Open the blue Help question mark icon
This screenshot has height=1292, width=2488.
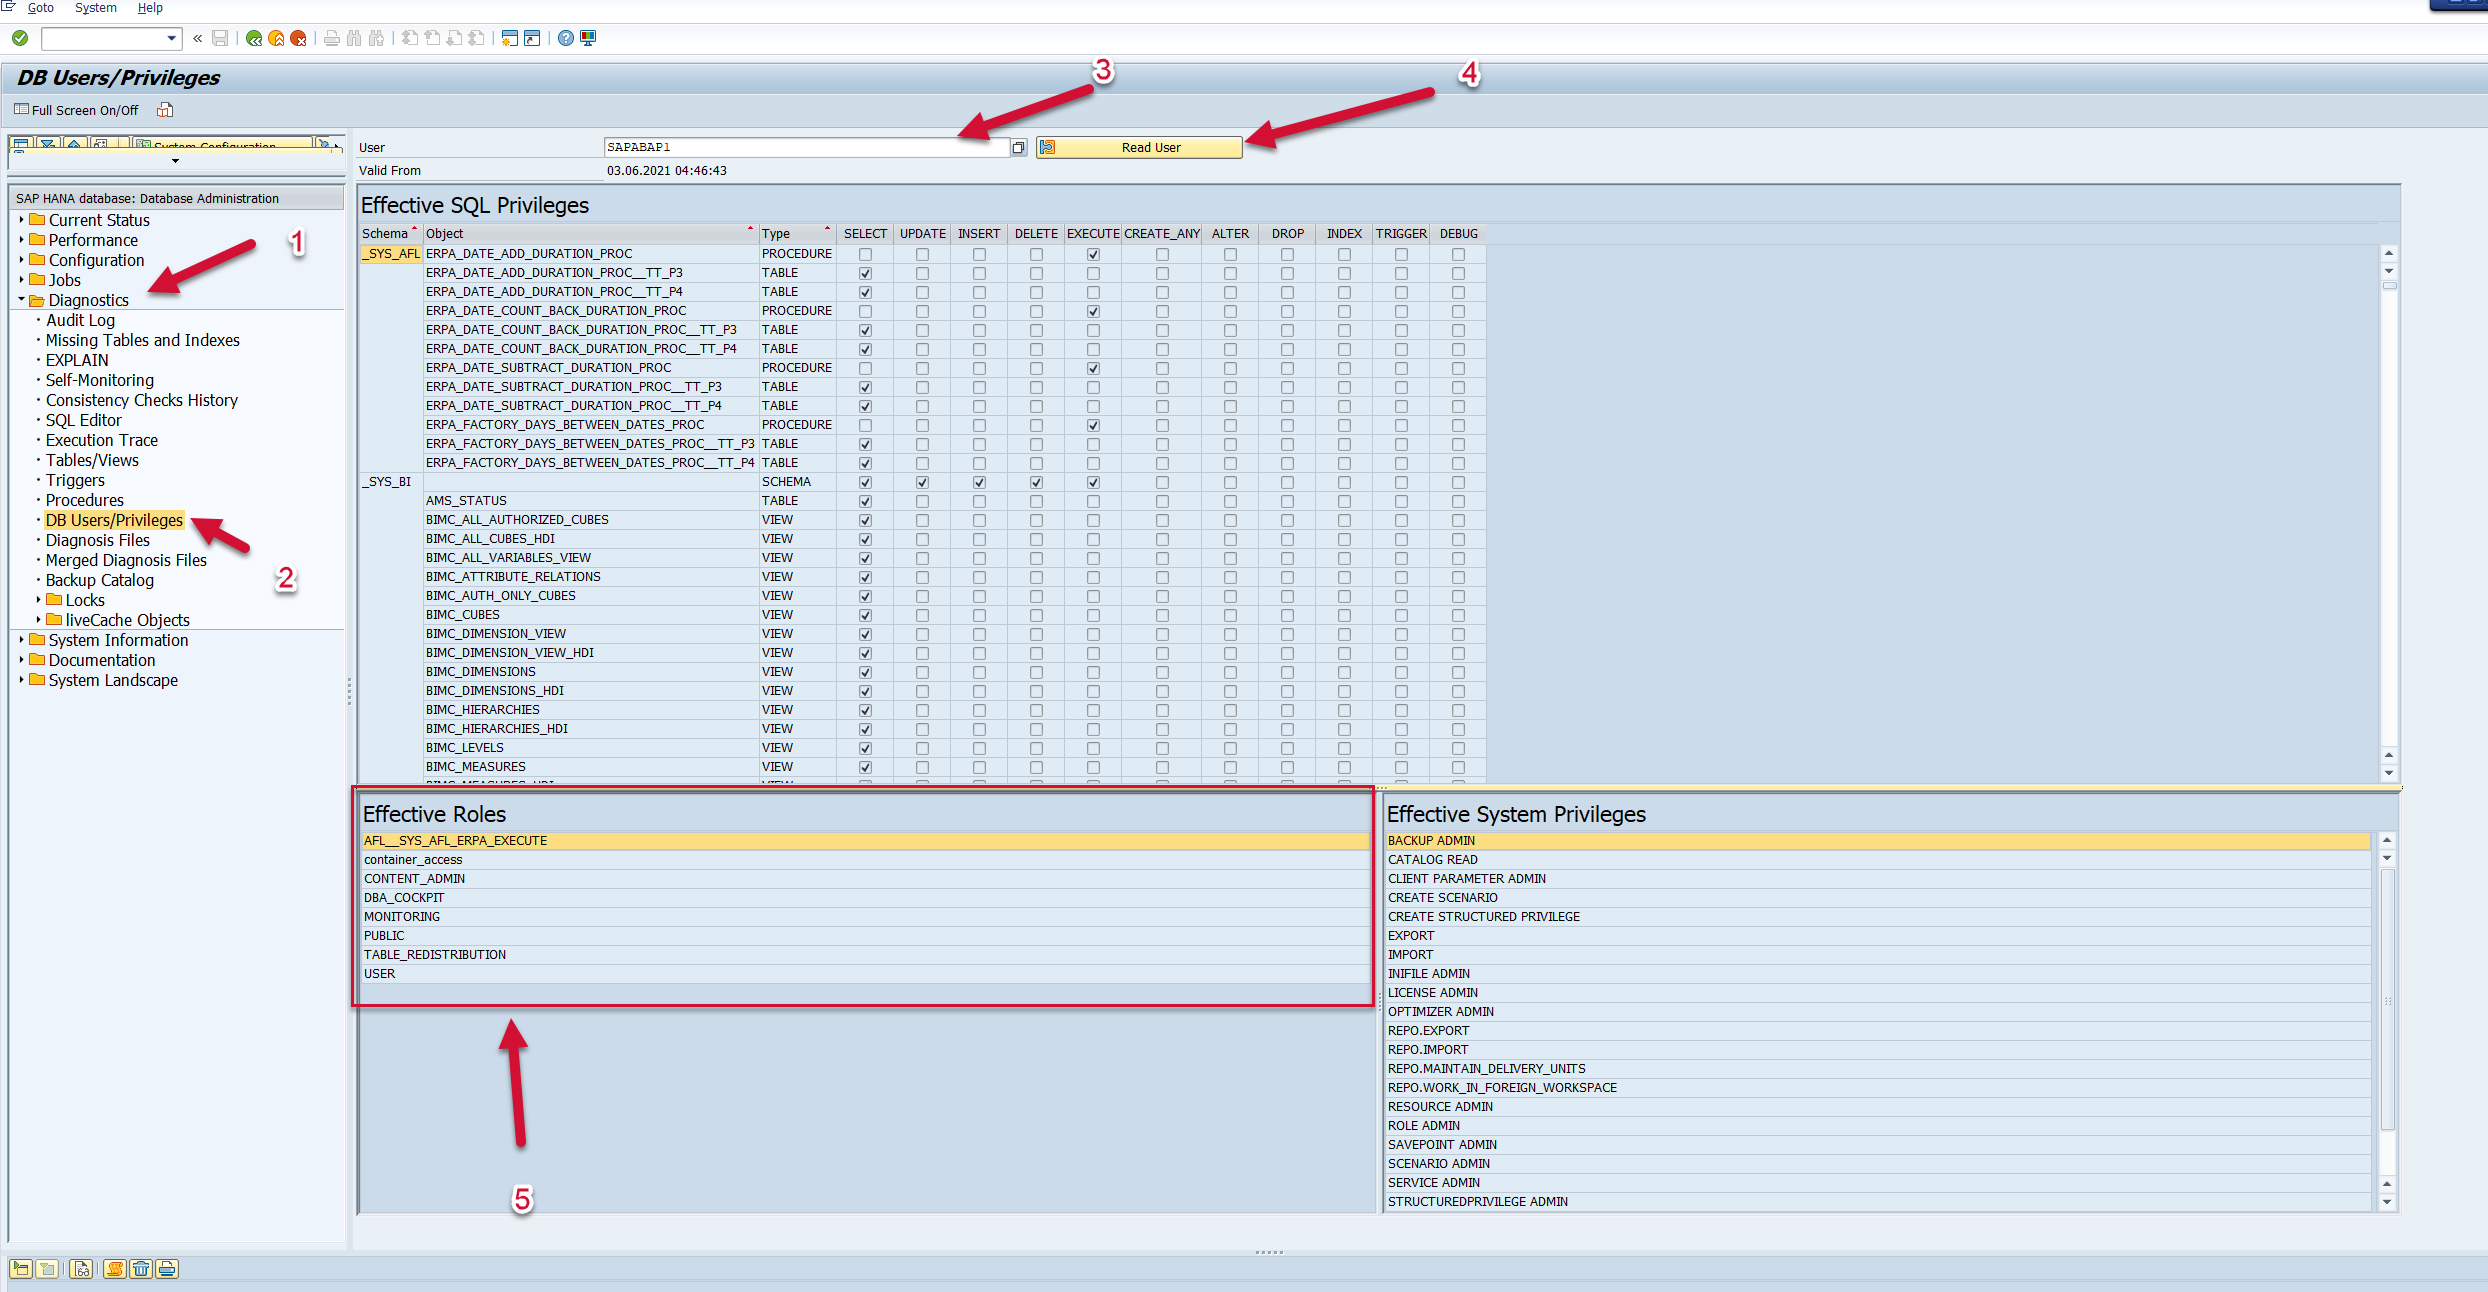pos(566,38)
